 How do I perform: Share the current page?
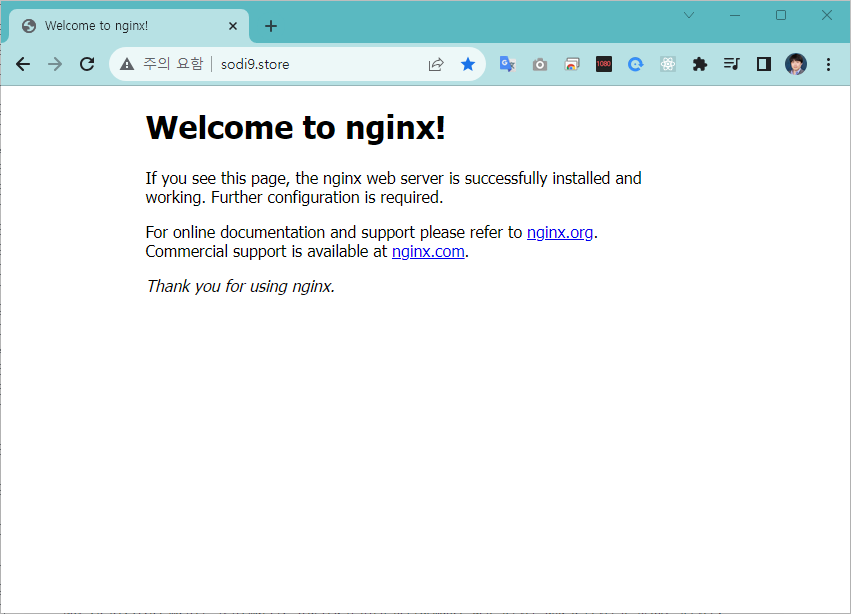click(x=436, y=63)
